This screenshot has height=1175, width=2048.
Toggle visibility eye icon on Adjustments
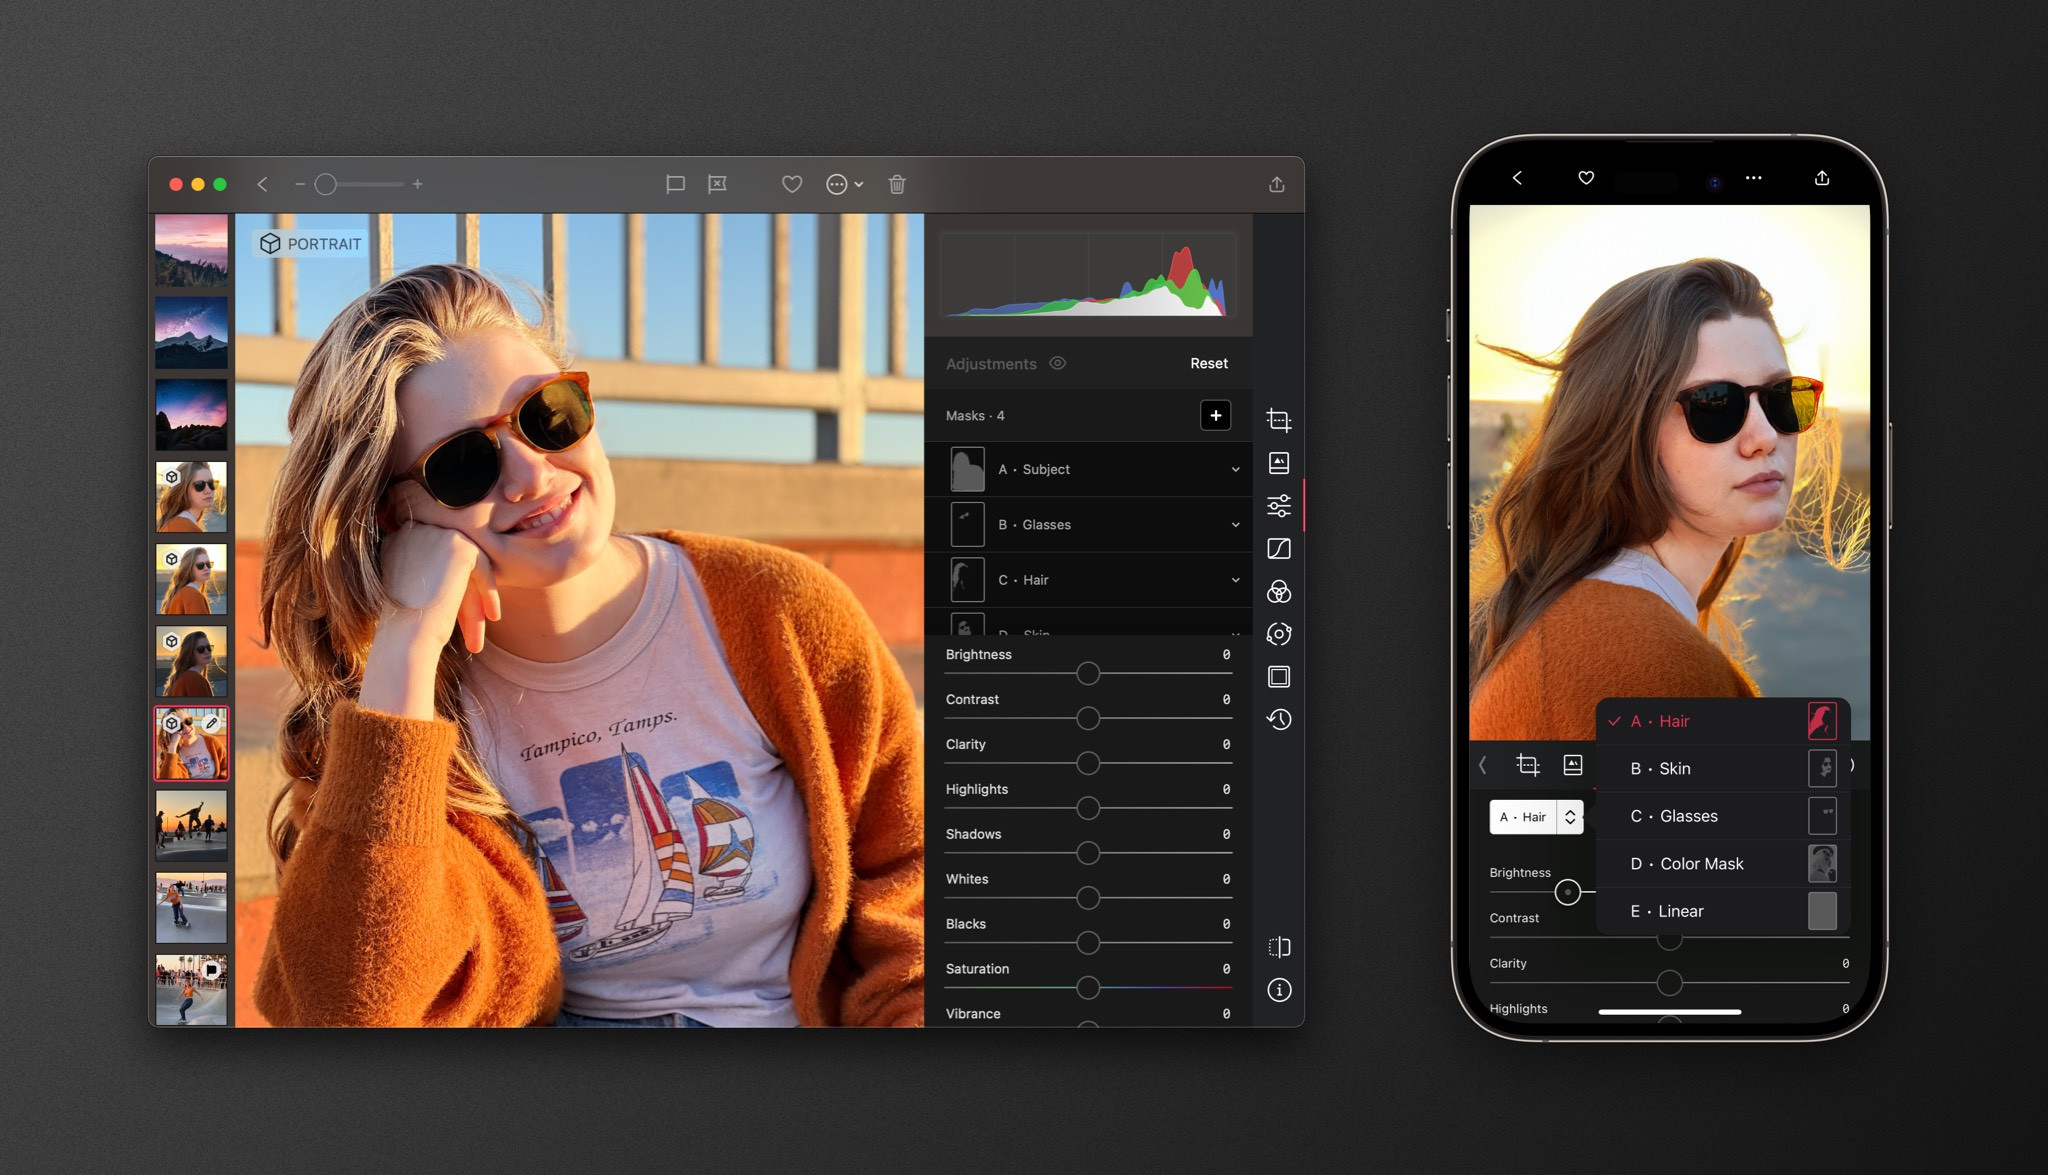1058,363
